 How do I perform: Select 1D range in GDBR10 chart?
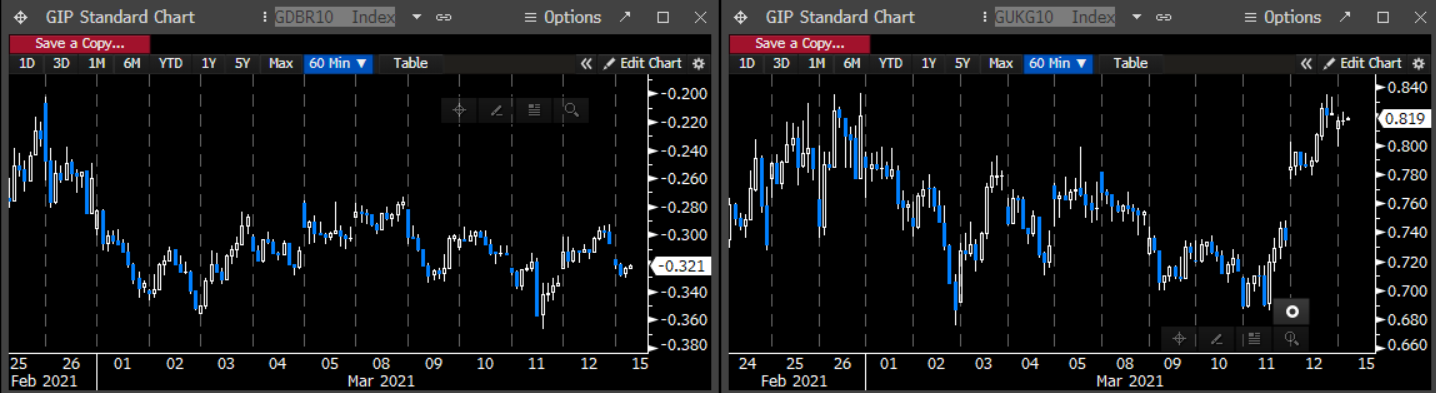tap(27, 63)
